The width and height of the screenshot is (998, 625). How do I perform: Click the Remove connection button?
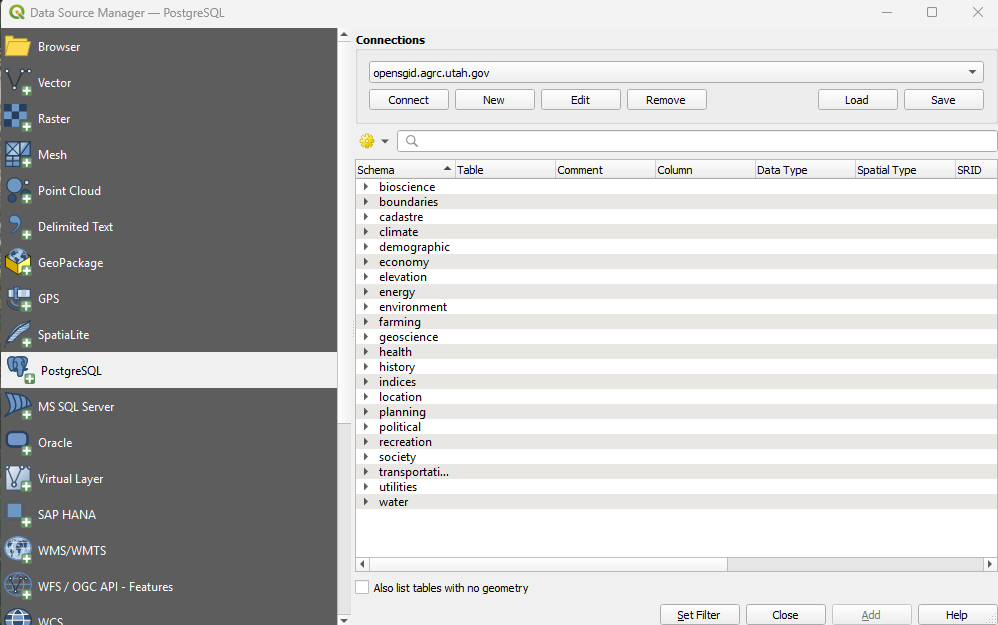point(666,100)
